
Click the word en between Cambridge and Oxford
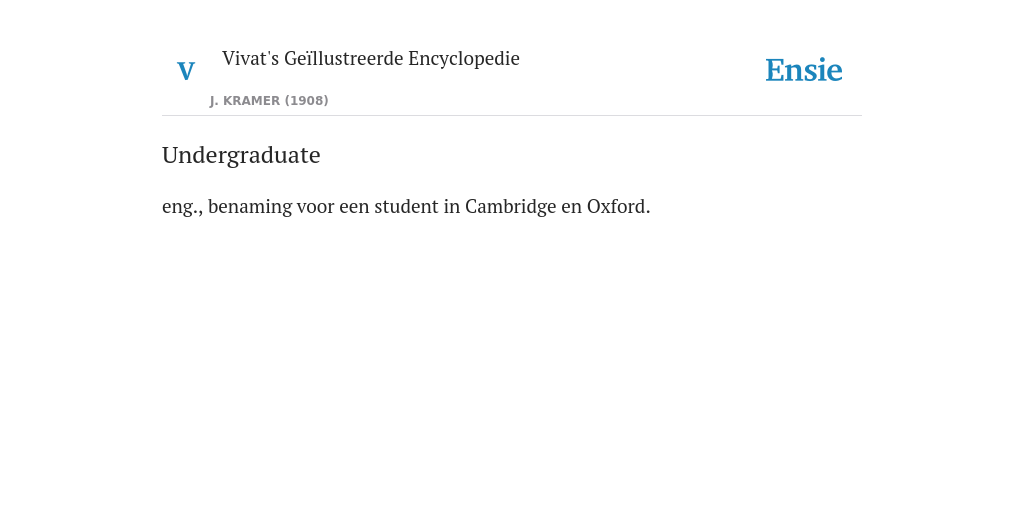click(x=571, y=207)
